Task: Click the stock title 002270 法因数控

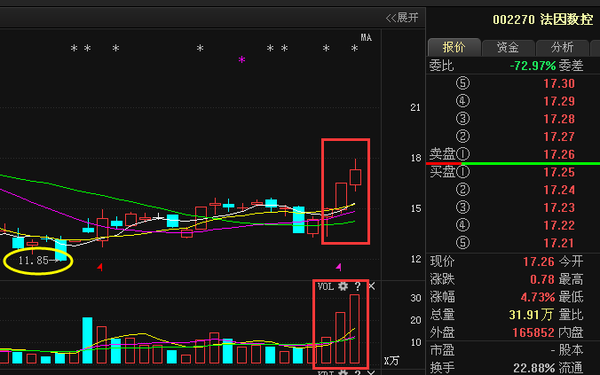Action: click(x=543, y=19)
